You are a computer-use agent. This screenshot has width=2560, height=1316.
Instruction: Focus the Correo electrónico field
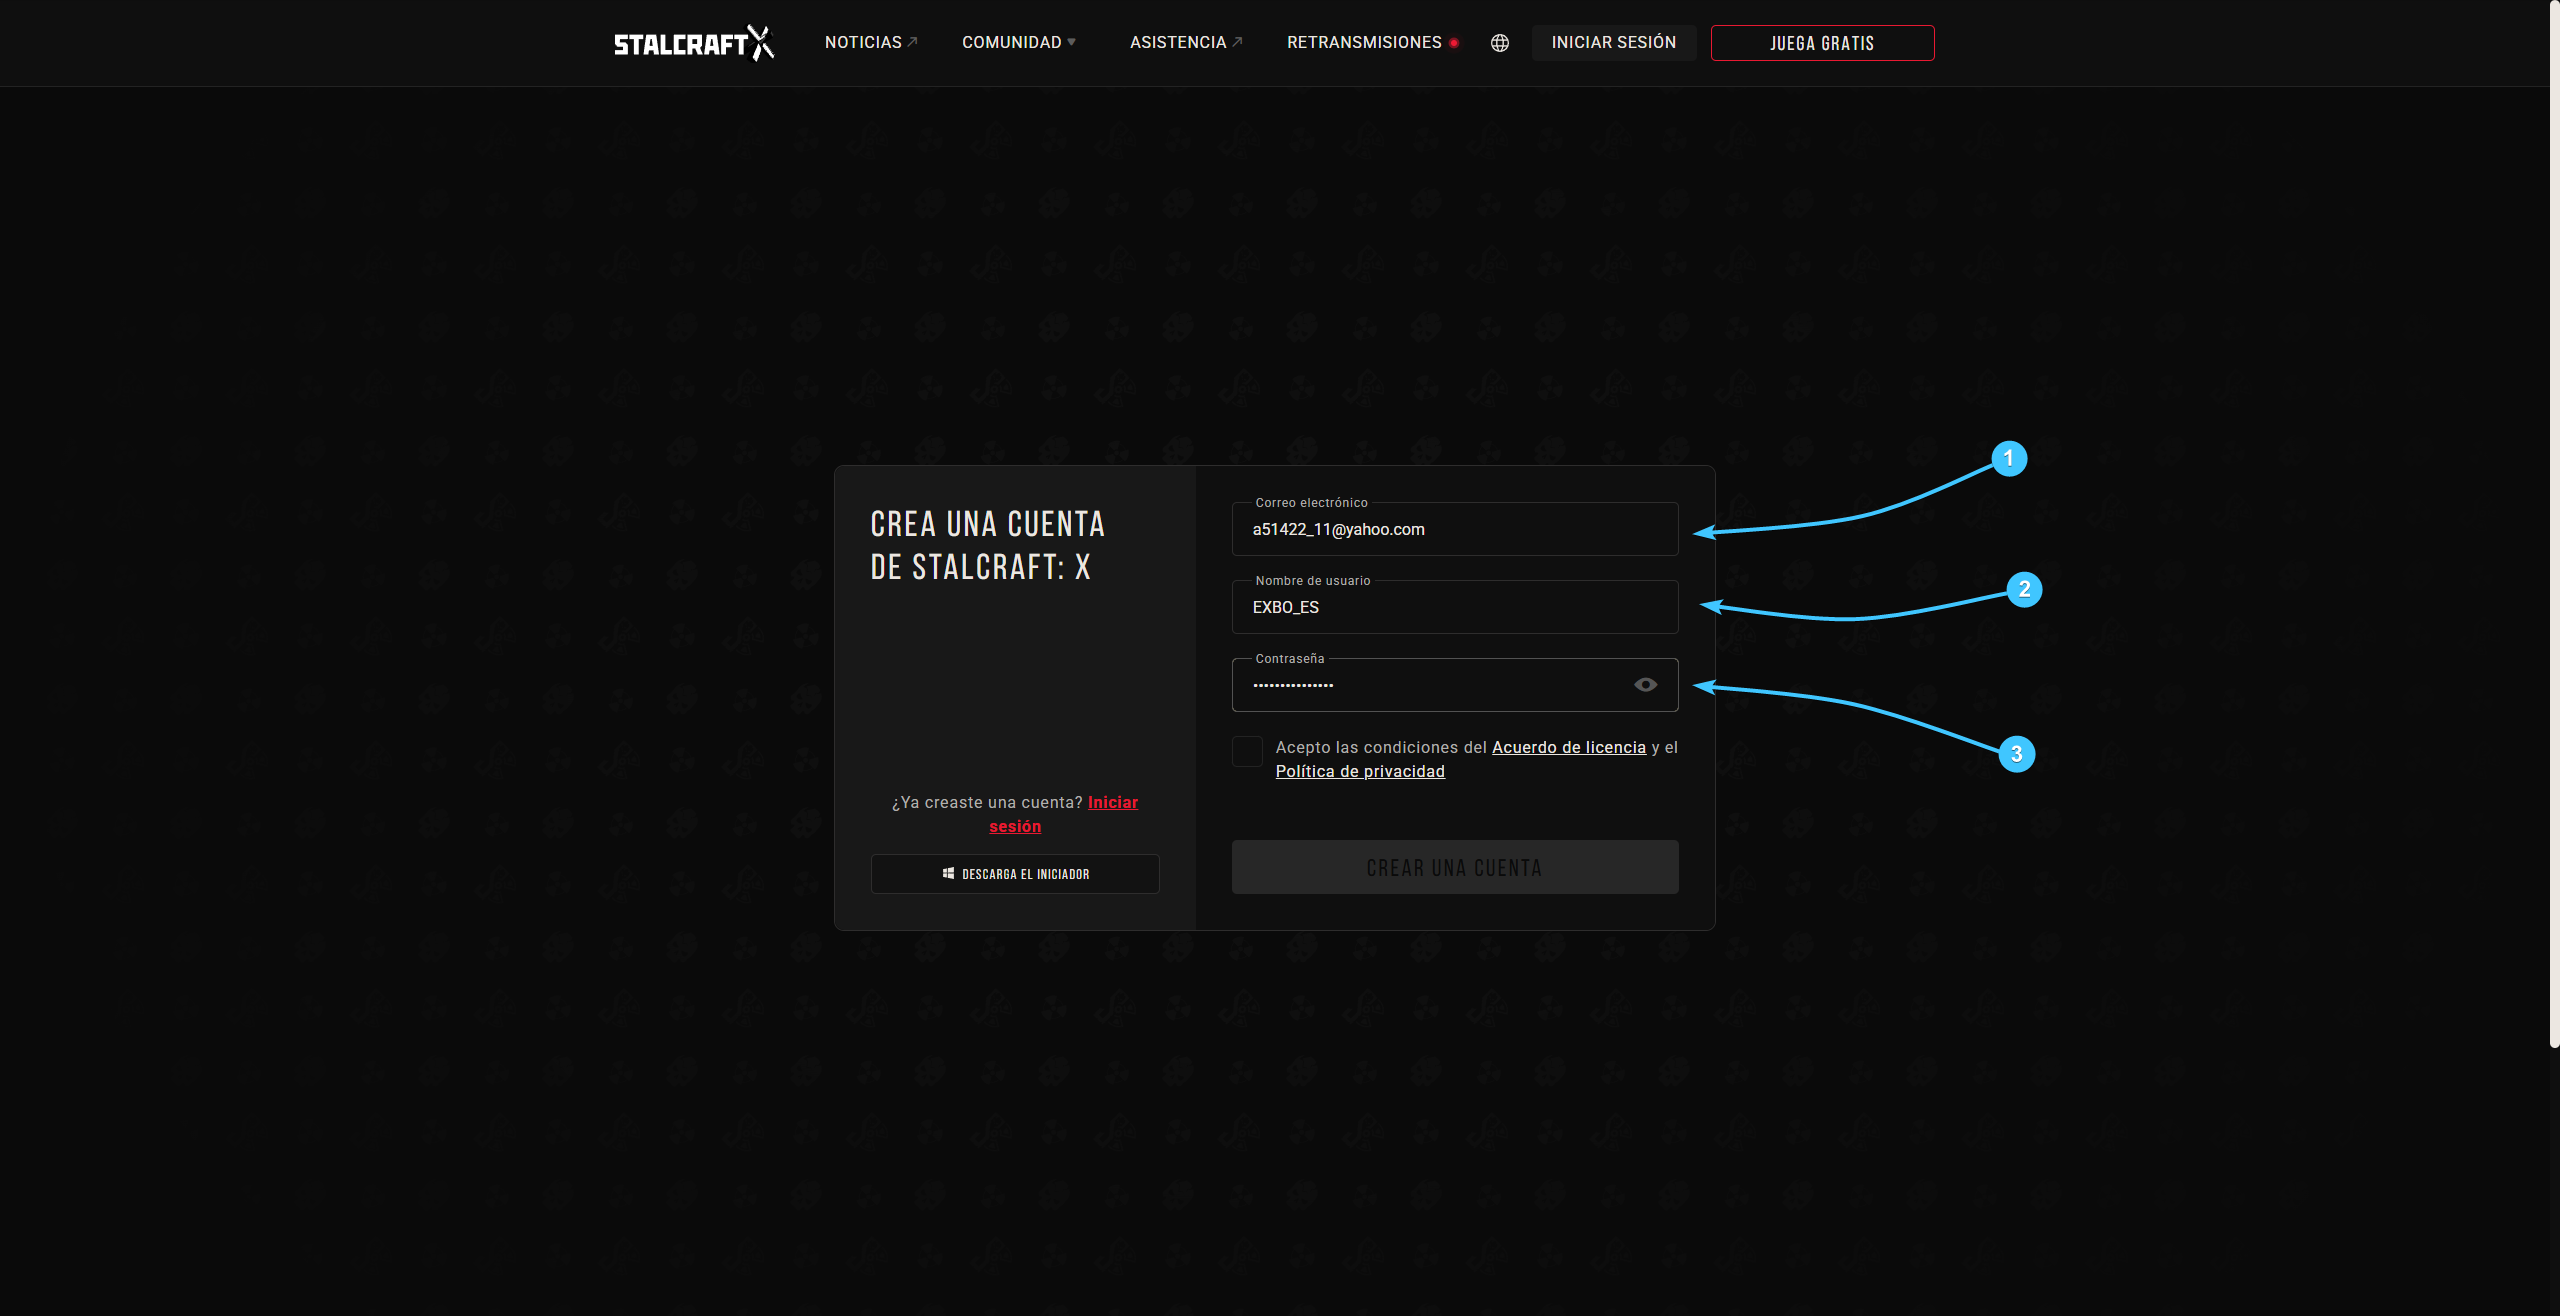coord(1455,529)
